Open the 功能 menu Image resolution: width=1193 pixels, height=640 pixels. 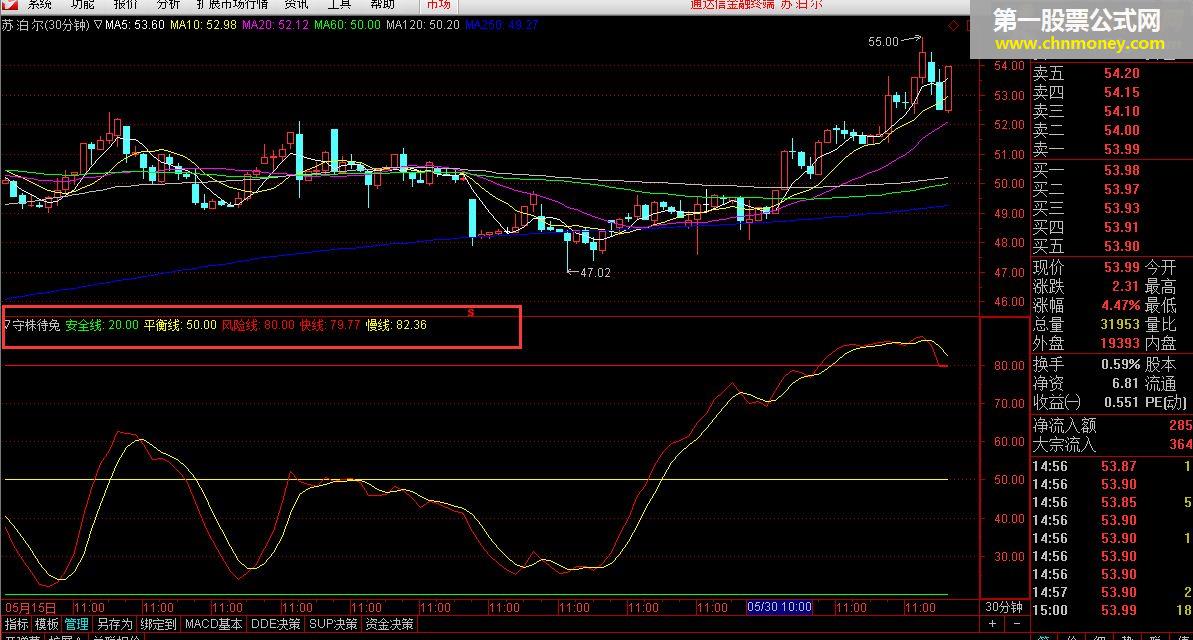click(82, 5)
